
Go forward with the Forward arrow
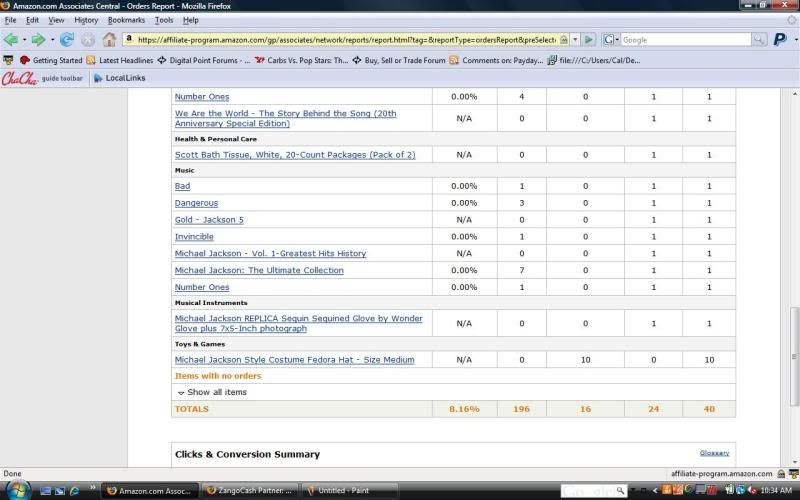tap(38, 39)
